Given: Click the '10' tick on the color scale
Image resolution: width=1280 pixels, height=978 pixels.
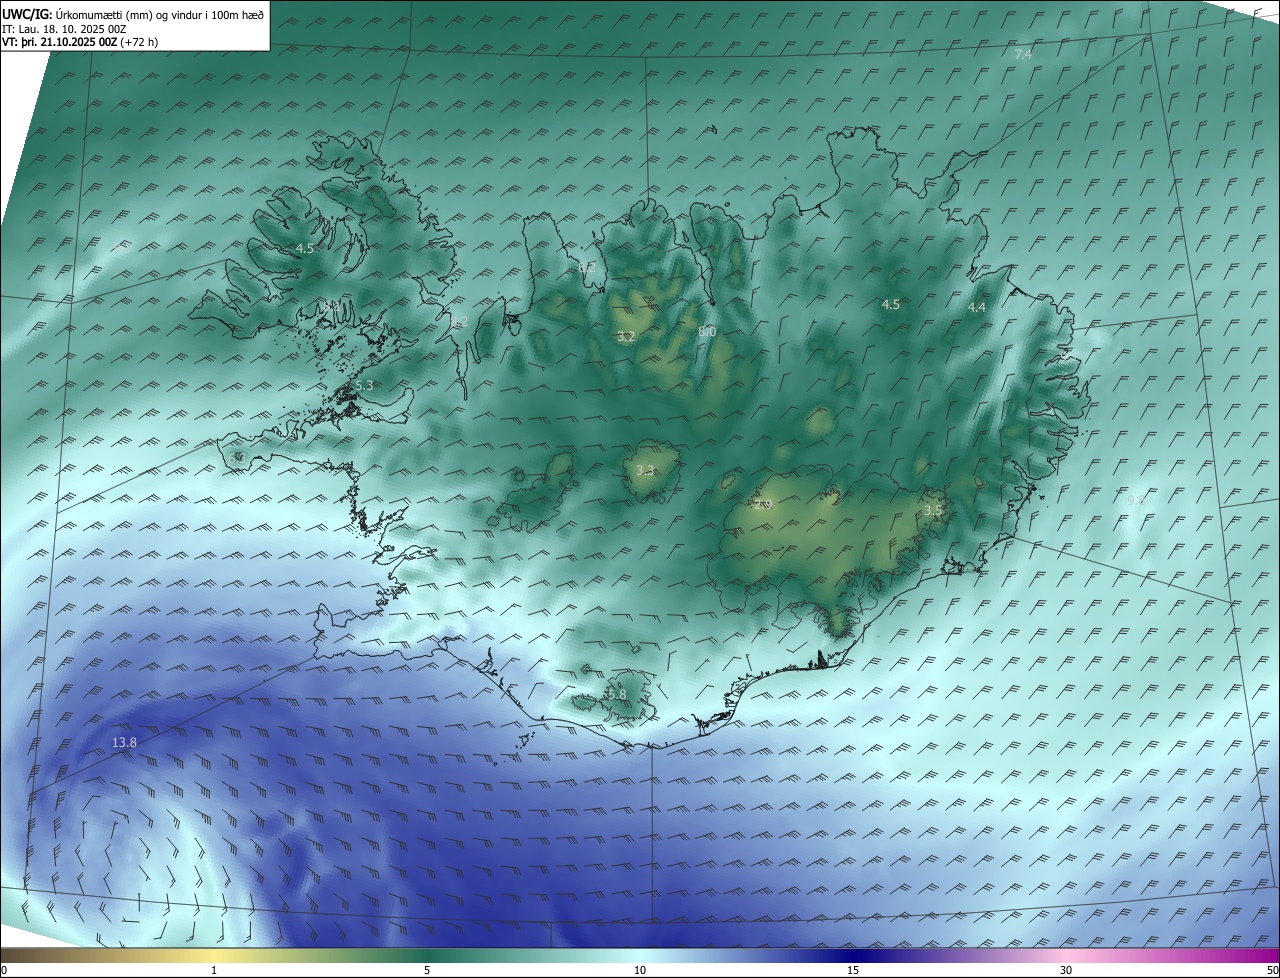Looking at the screenshot, I should tap(640, 970).
